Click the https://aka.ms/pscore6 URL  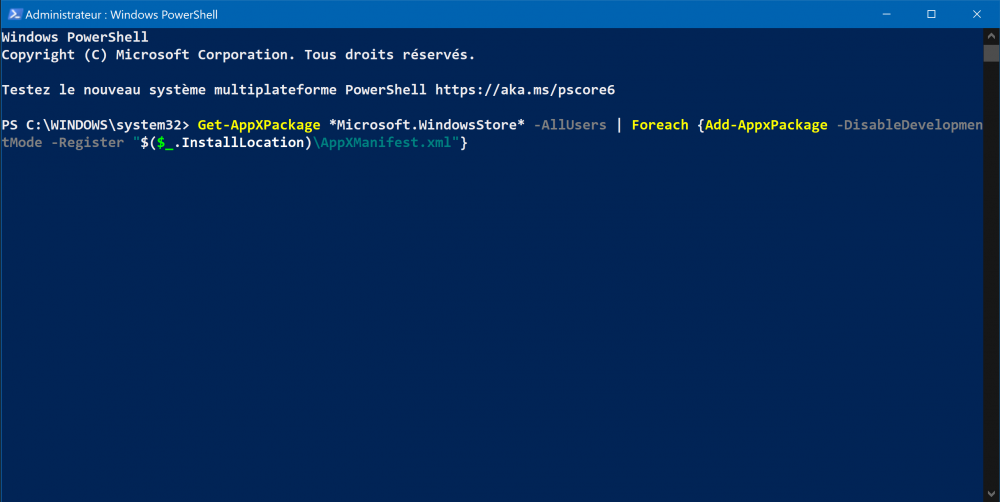524,90
